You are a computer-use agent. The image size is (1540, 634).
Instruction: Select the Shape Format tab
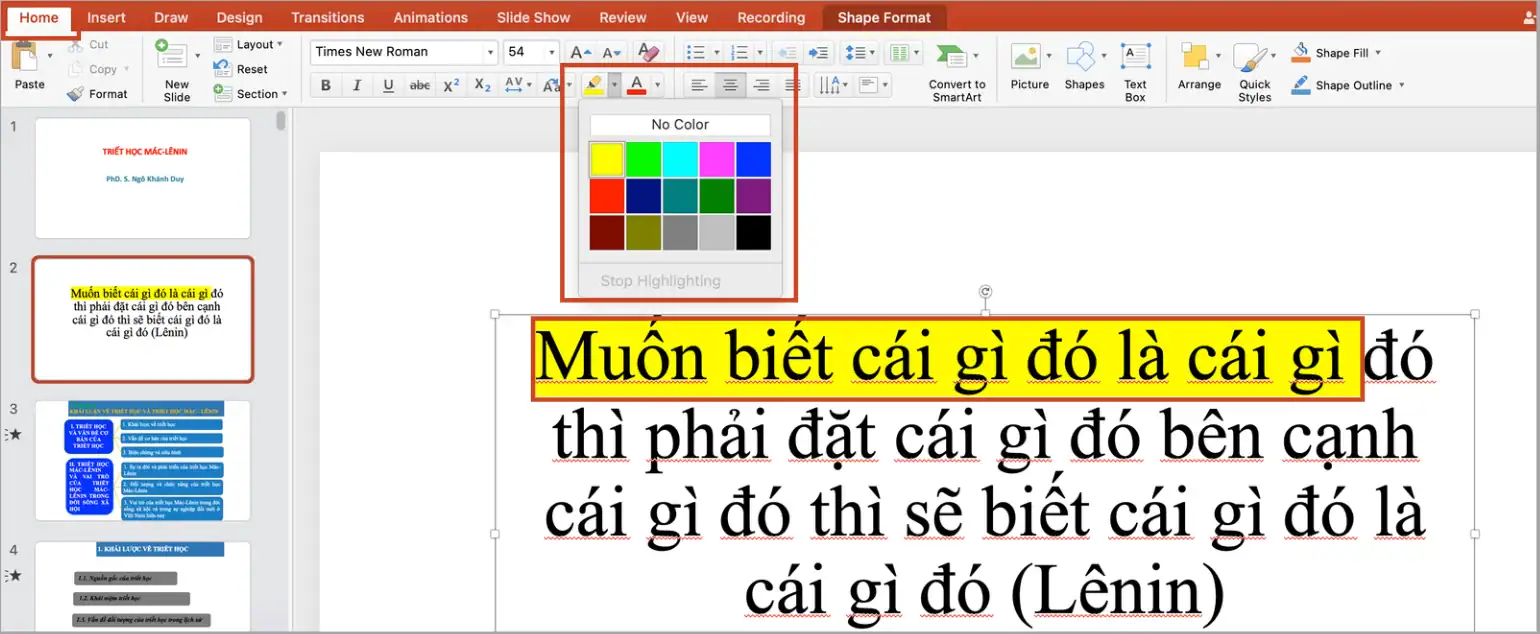point(884,17)
